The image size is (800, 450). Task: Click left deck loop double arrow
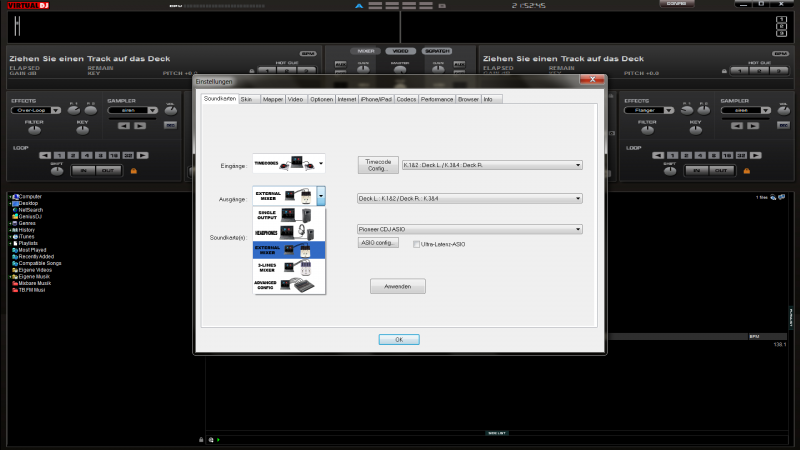(142, 155)
